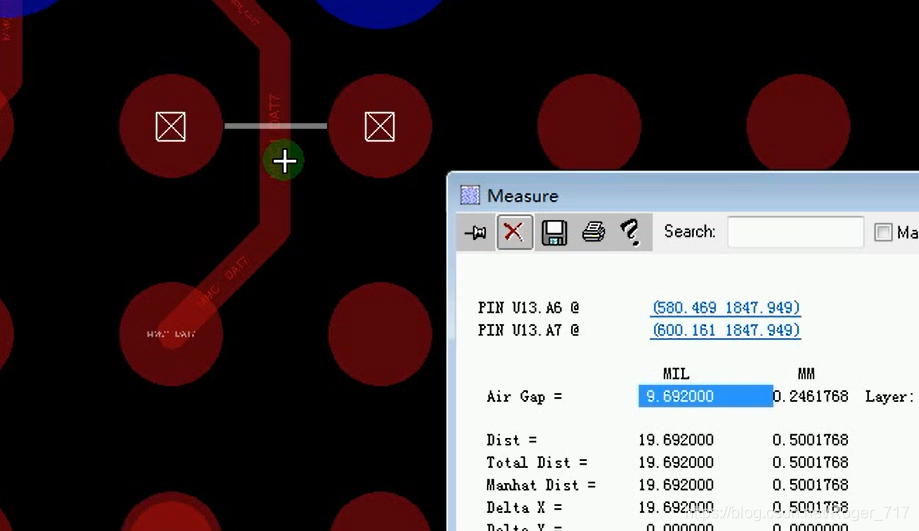The width and height of the screenshot is (919, 531).
Task: Open the U13.A7 coordinate link
Action: 725,330
